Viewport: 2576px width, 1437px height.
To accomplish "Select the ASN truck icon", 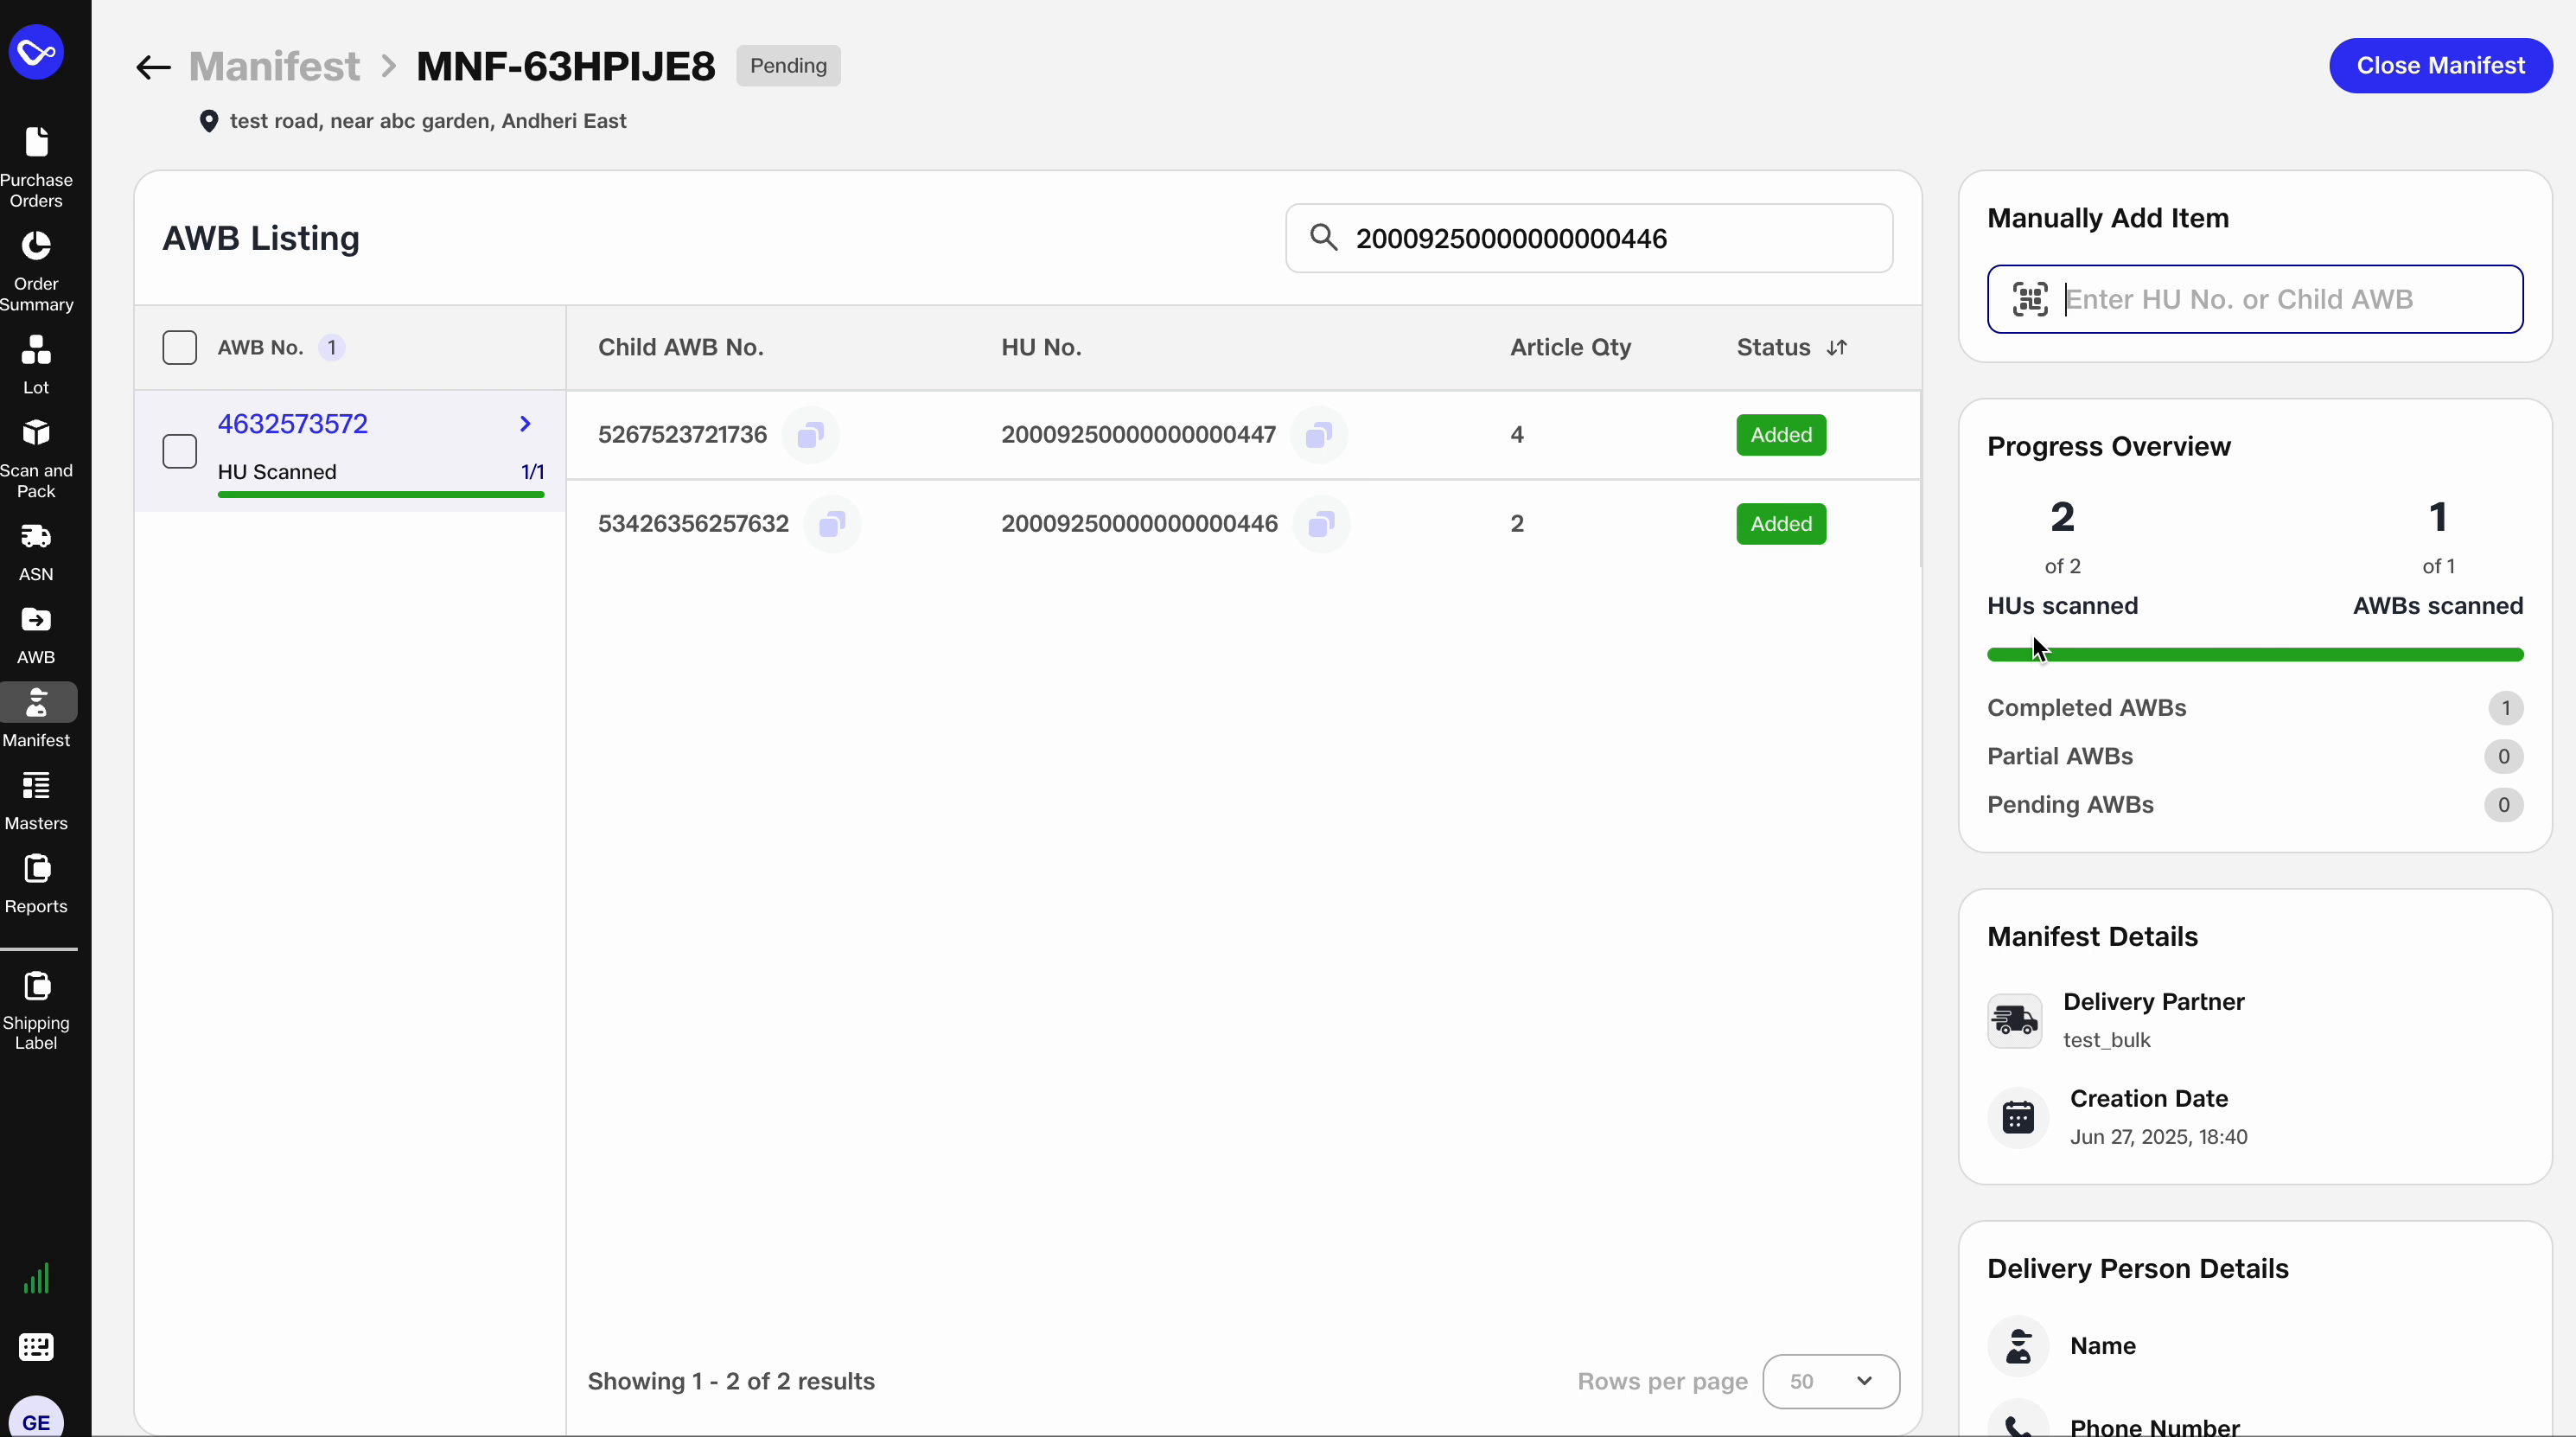I will tap(37, 545).
